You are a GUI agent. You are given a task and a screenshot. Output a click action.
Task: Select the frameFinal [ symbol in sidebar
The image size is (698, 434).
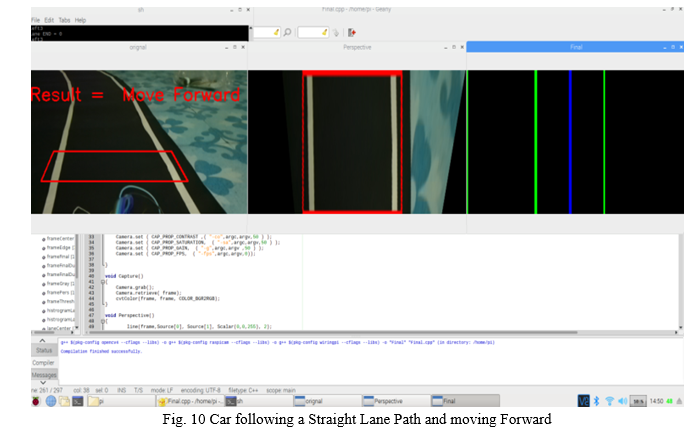pos(60,256)
